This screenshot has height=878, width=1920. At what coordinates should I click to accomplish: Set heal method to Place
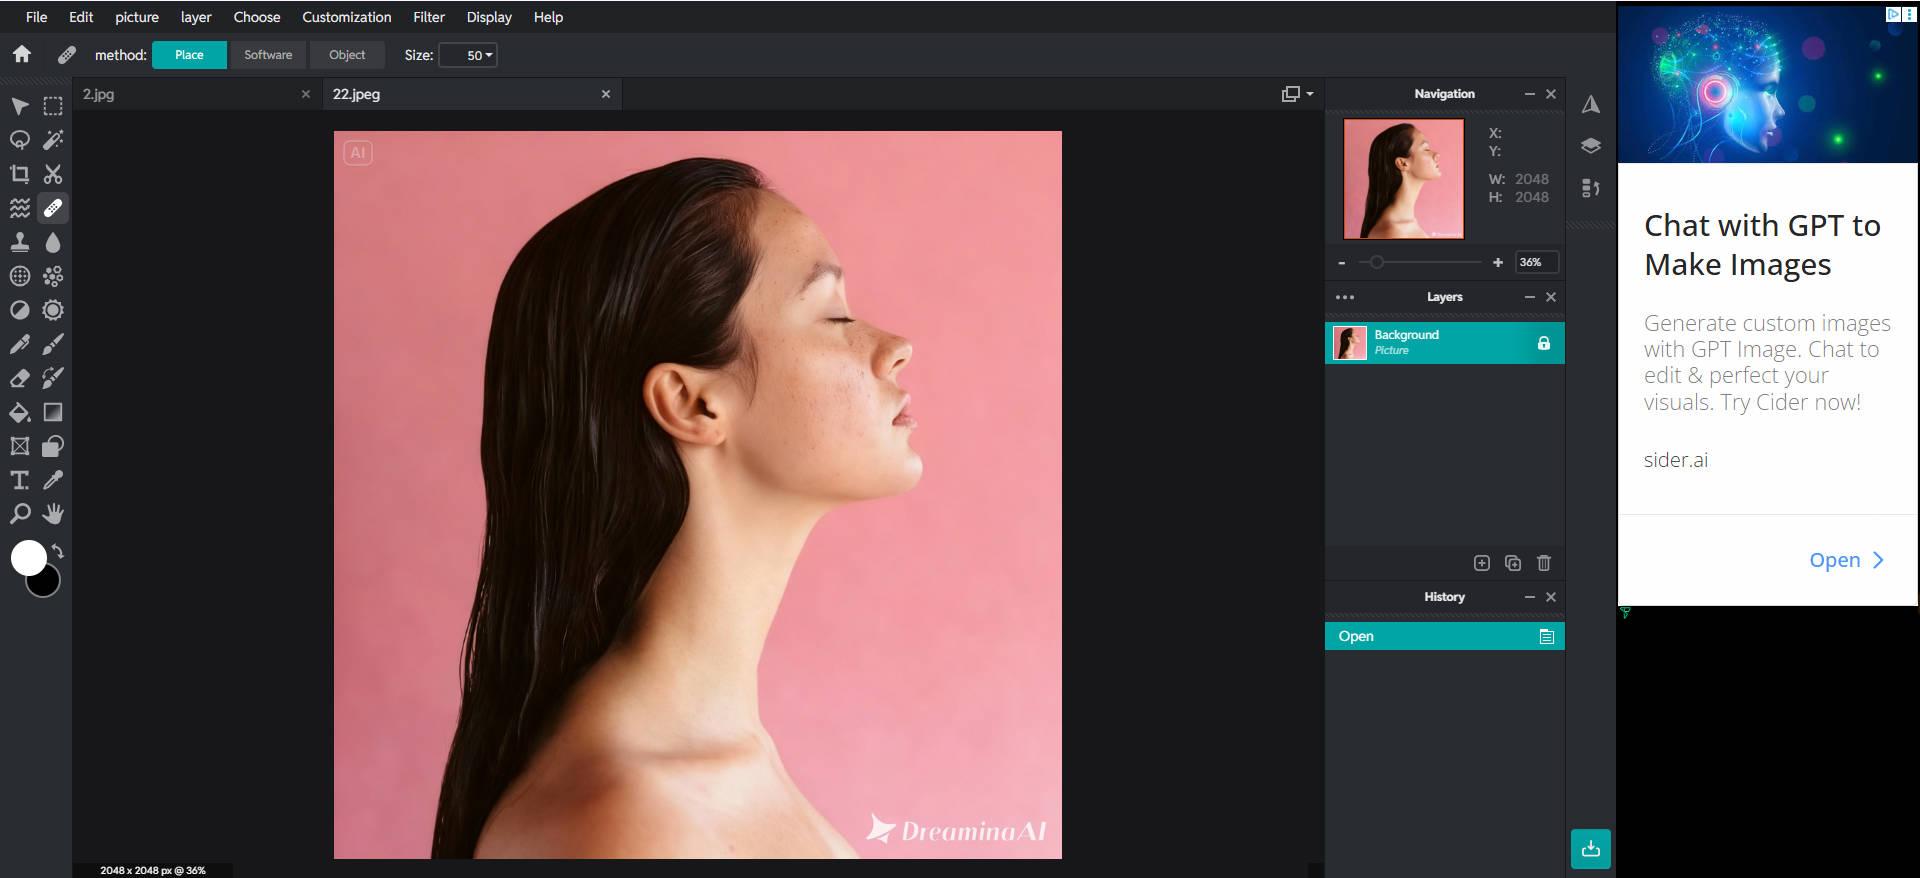pos(189,55)
